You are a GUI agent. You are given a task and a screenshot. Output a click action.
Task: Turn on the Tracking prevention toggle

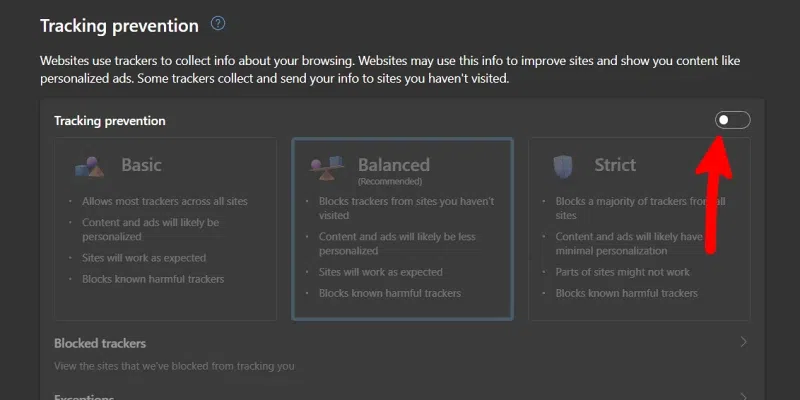[x=732, y=121]
